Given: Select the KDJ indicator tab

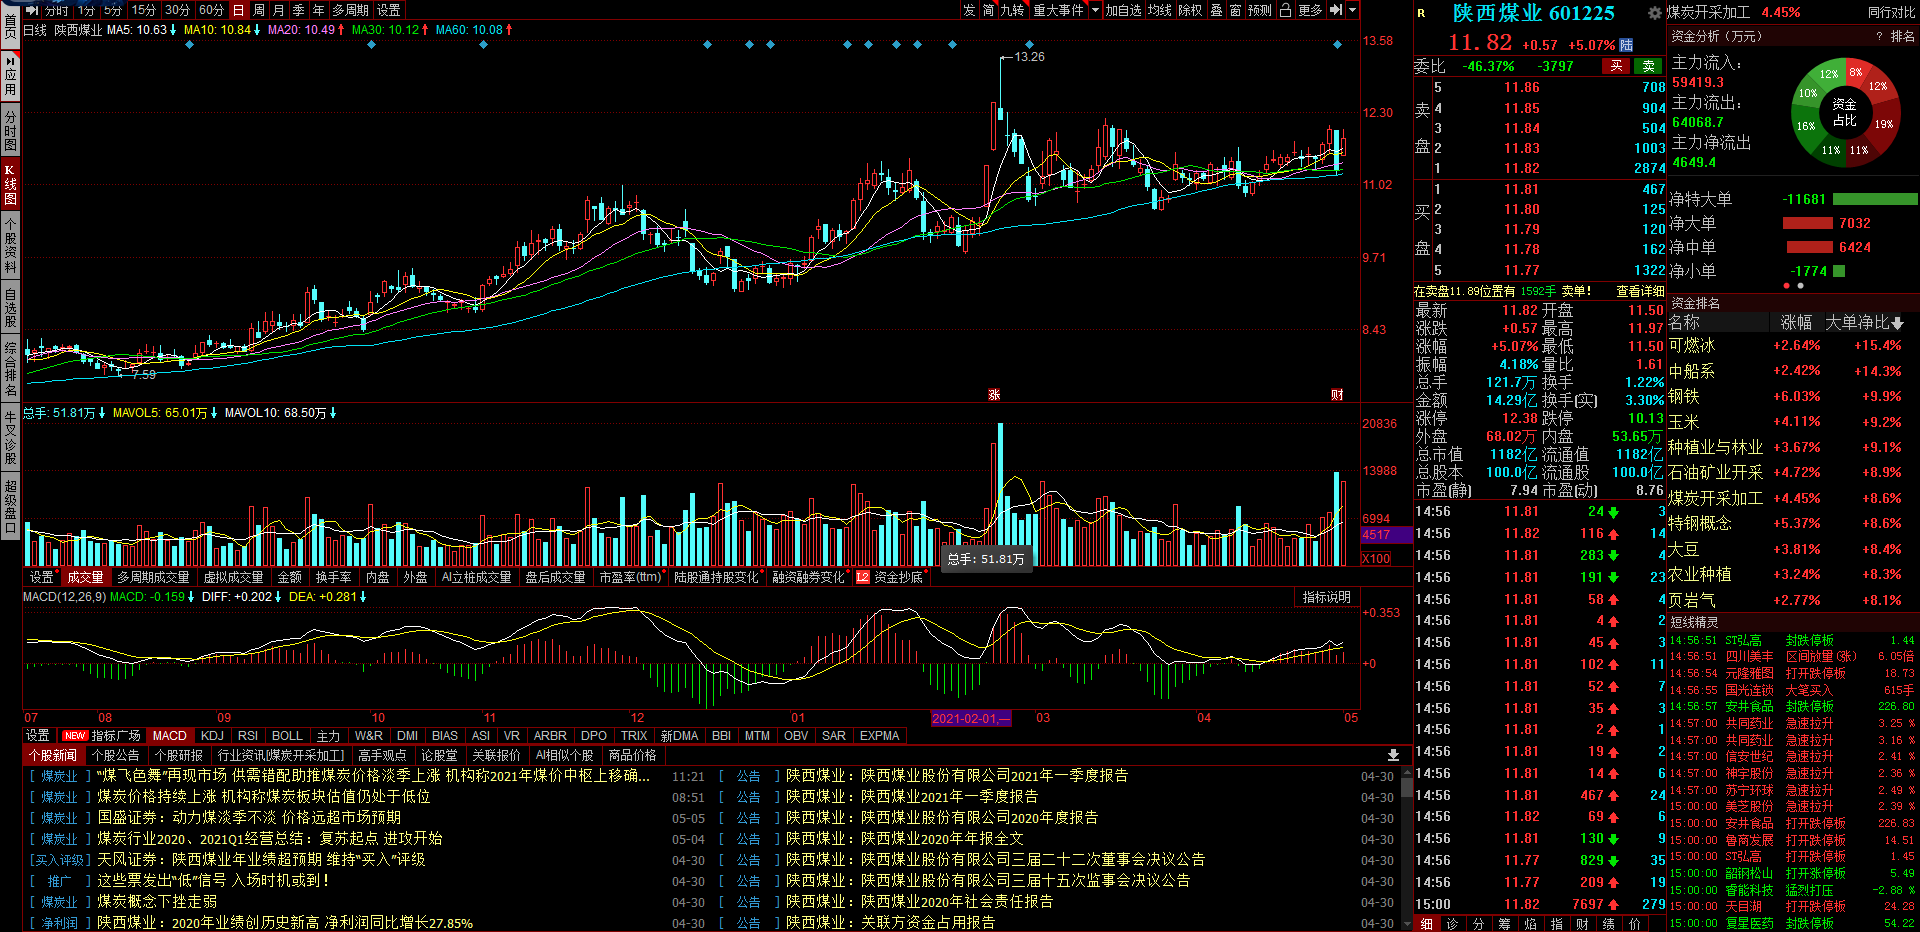Looking at the screenshot, I should click(213, 735).
